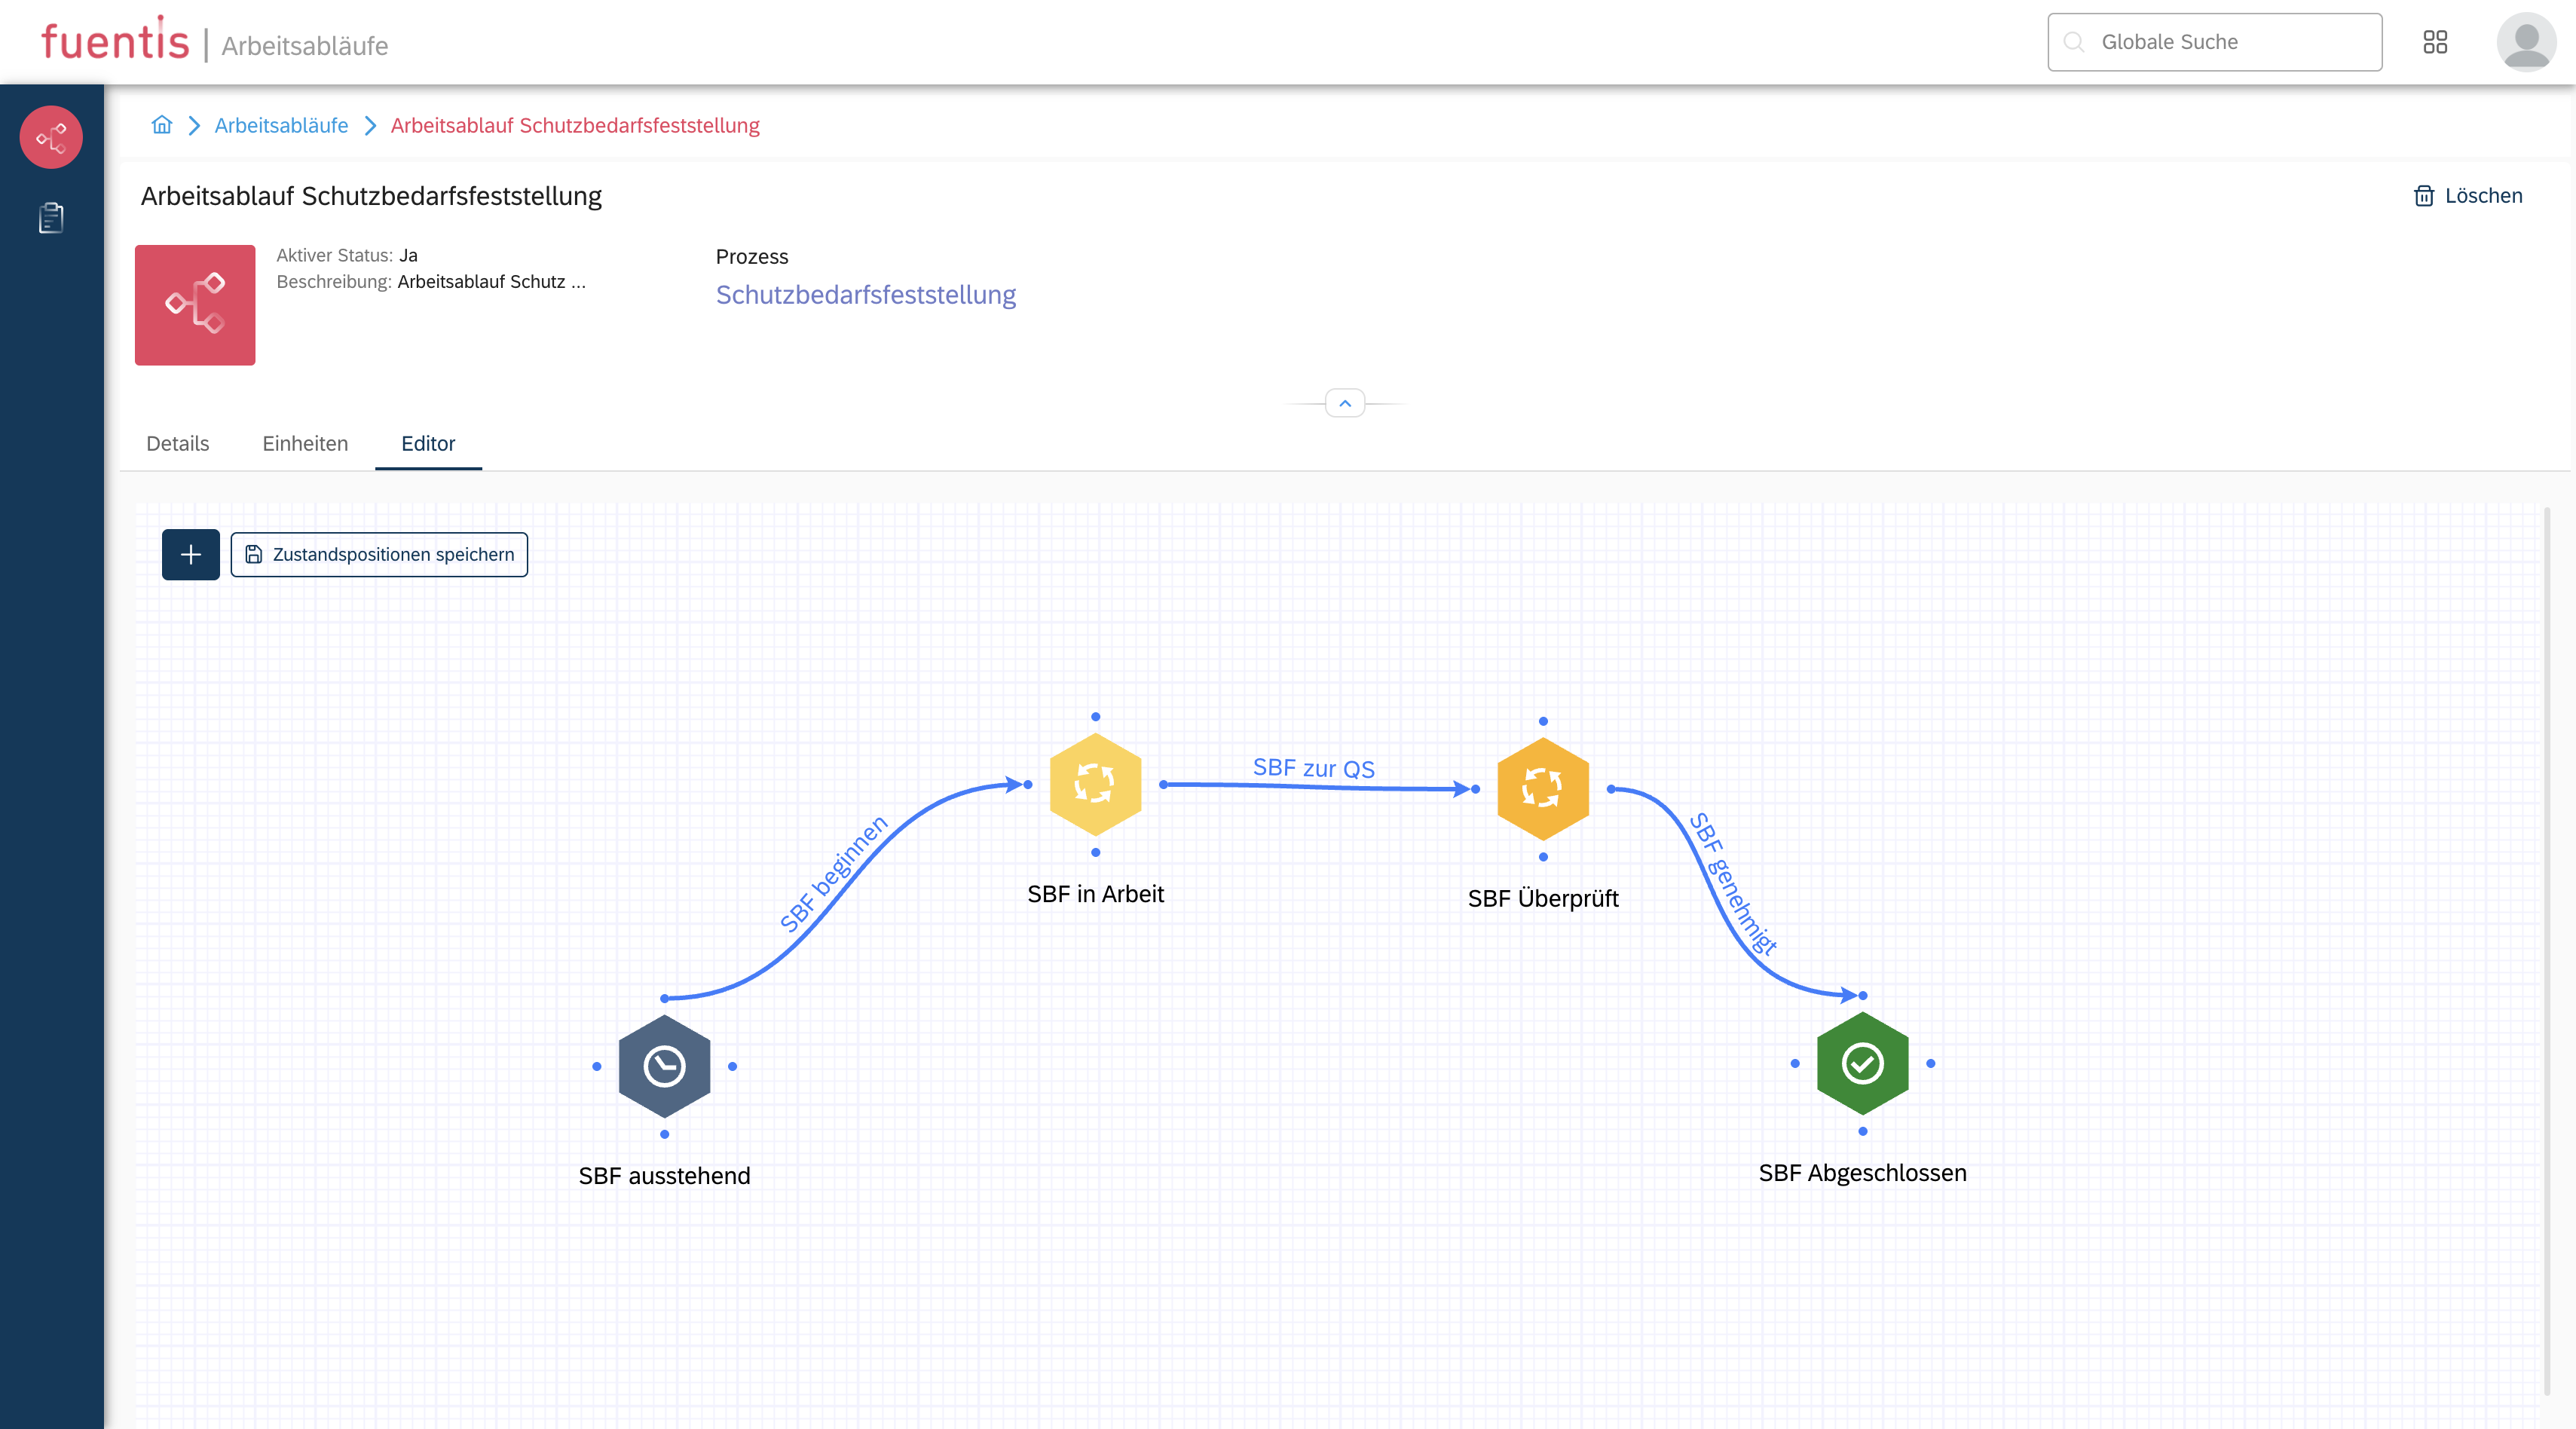The width and height of the screenshot is (2576, 1429).
Task: Click the user avatar icon
Action: coord(2525,42)
